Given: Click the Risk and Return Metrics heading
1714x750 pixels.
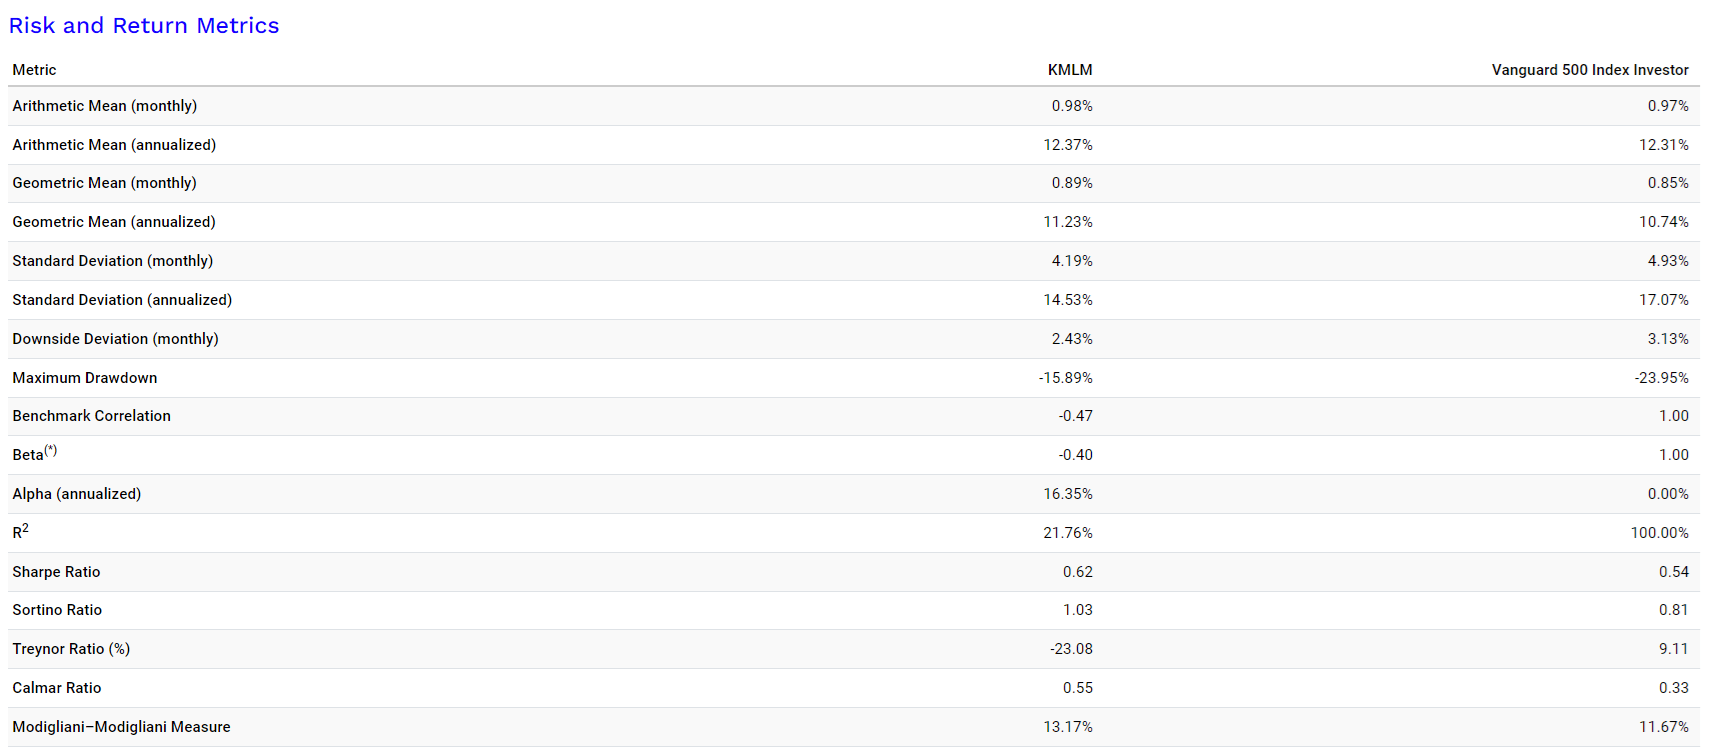Looking at the screenshot, I should pyautogui.click(x=144, y=26).
